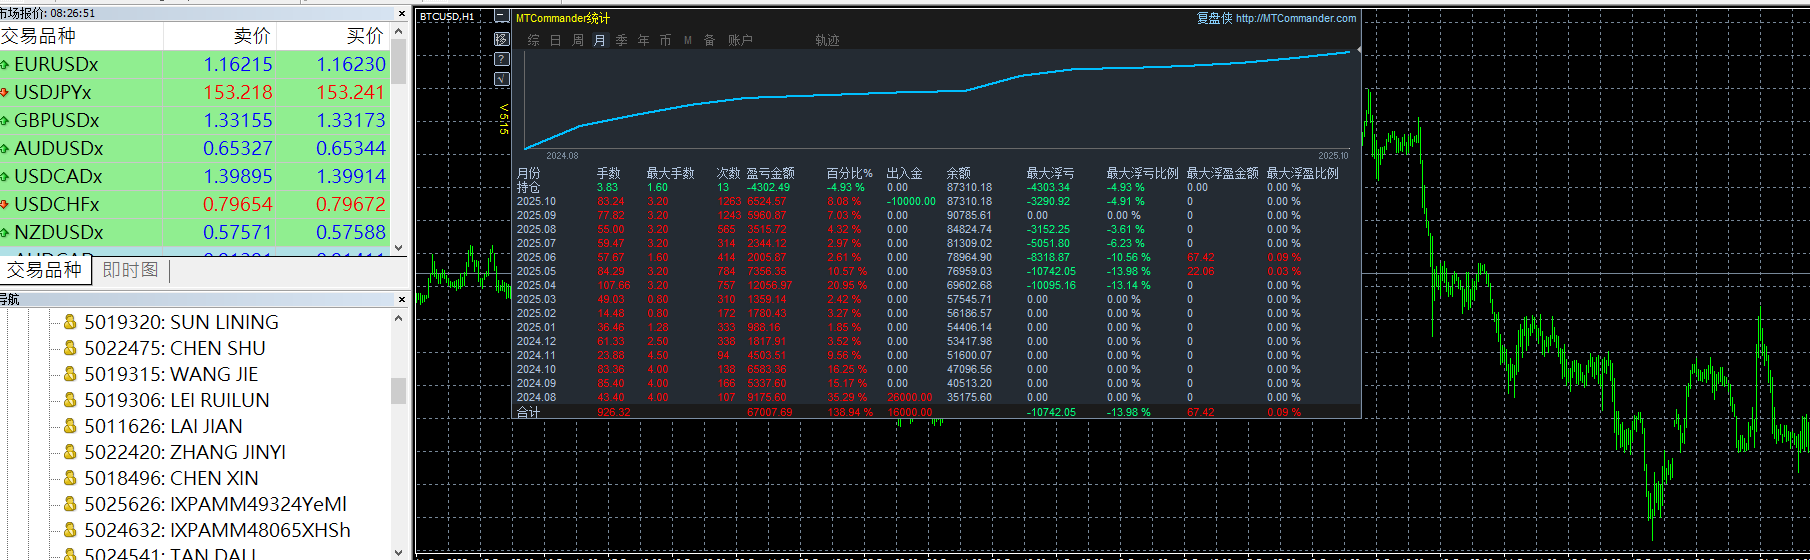This screenshot has height=560, width=1810.
Task: Click the green arrow icon beside EURUSDx
Action: coord(5,65)
